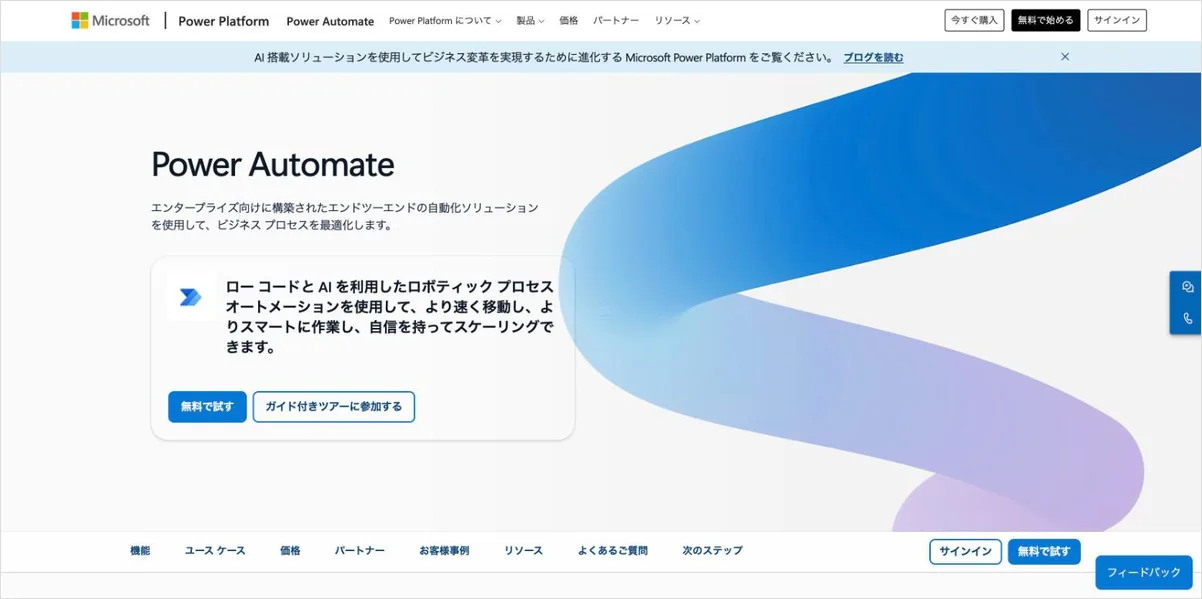Click the black 無料で始める button
Viewport: 1202px width, 599px height.
click(x=1045, y=20)
